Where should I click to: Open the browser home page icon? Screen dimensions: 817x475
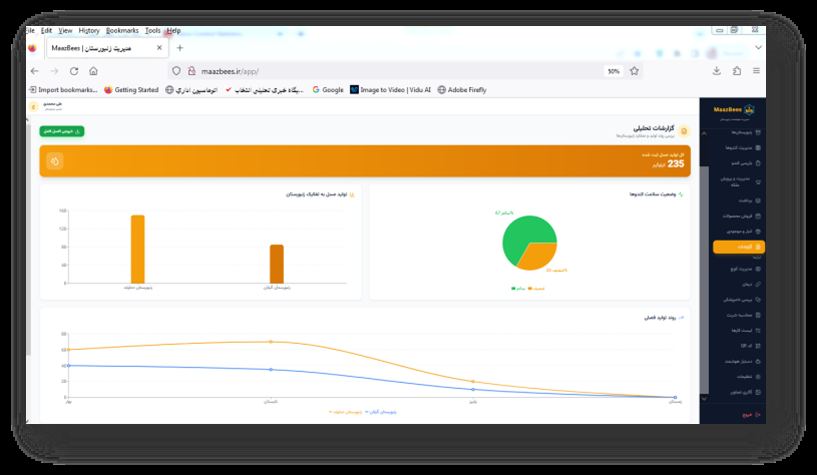(93, 71)
